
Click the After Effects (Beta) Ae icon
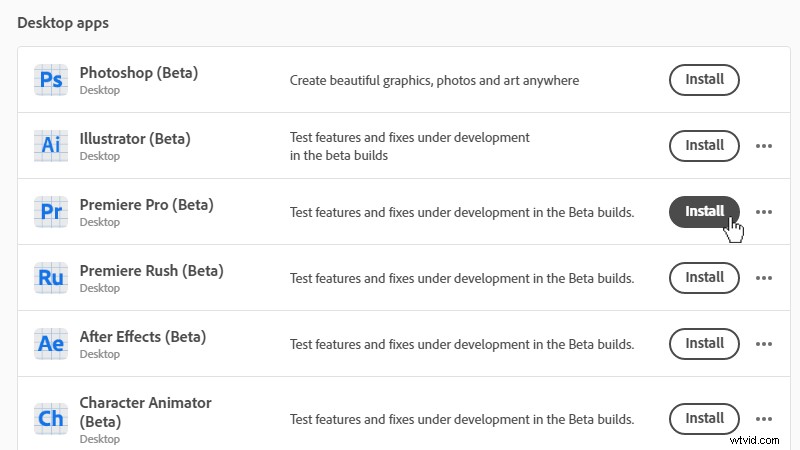51,344
